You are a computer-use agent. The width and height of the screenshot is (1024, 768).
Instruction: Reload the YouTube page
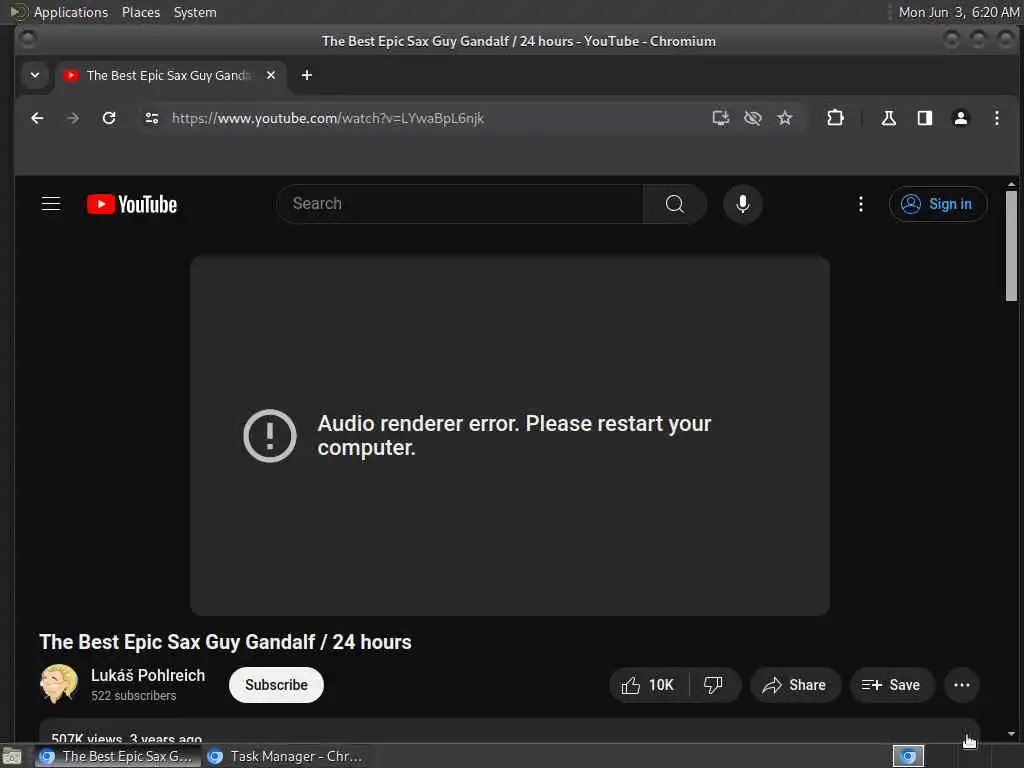click(109, 118)
